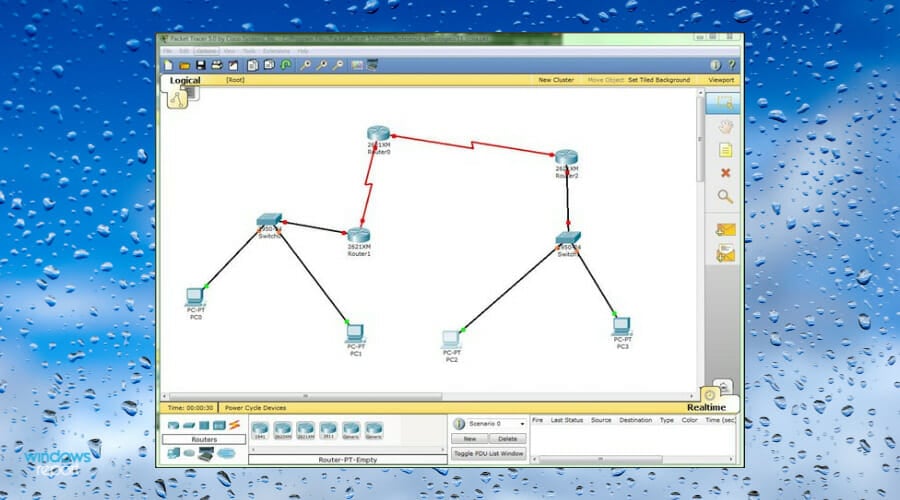The height and width of the screenshot is (500, 900).
Task: Print the workspace using the printer icon
Action: pyautogui.click(x=216, y=65)
